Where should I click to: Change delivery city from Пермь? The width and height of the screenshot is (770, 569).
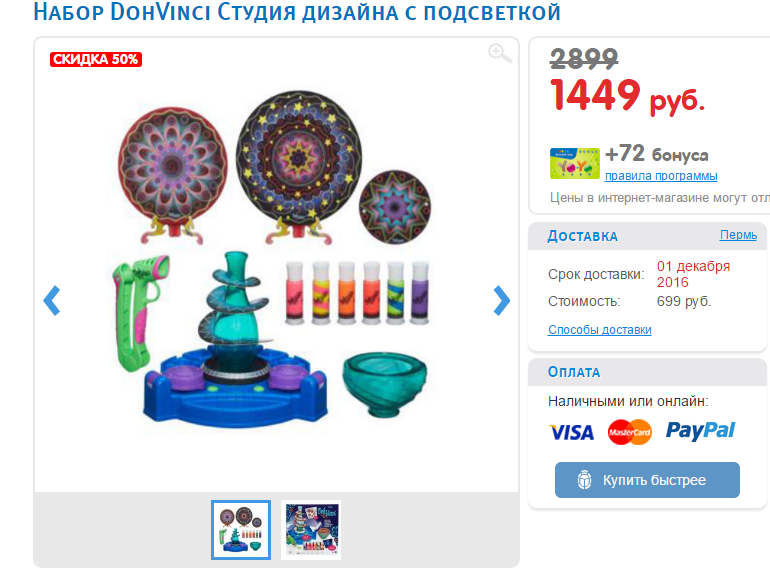738,235
